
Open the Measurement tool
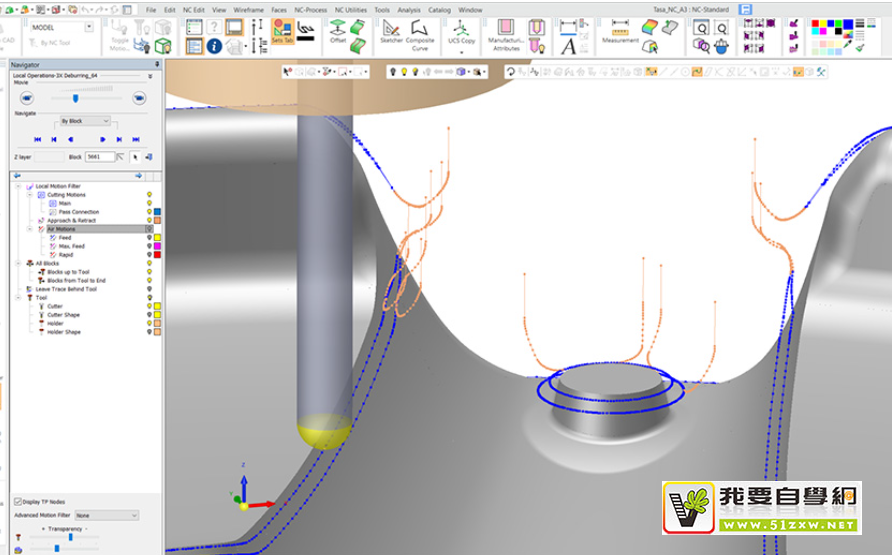click(x=620, y=27)
